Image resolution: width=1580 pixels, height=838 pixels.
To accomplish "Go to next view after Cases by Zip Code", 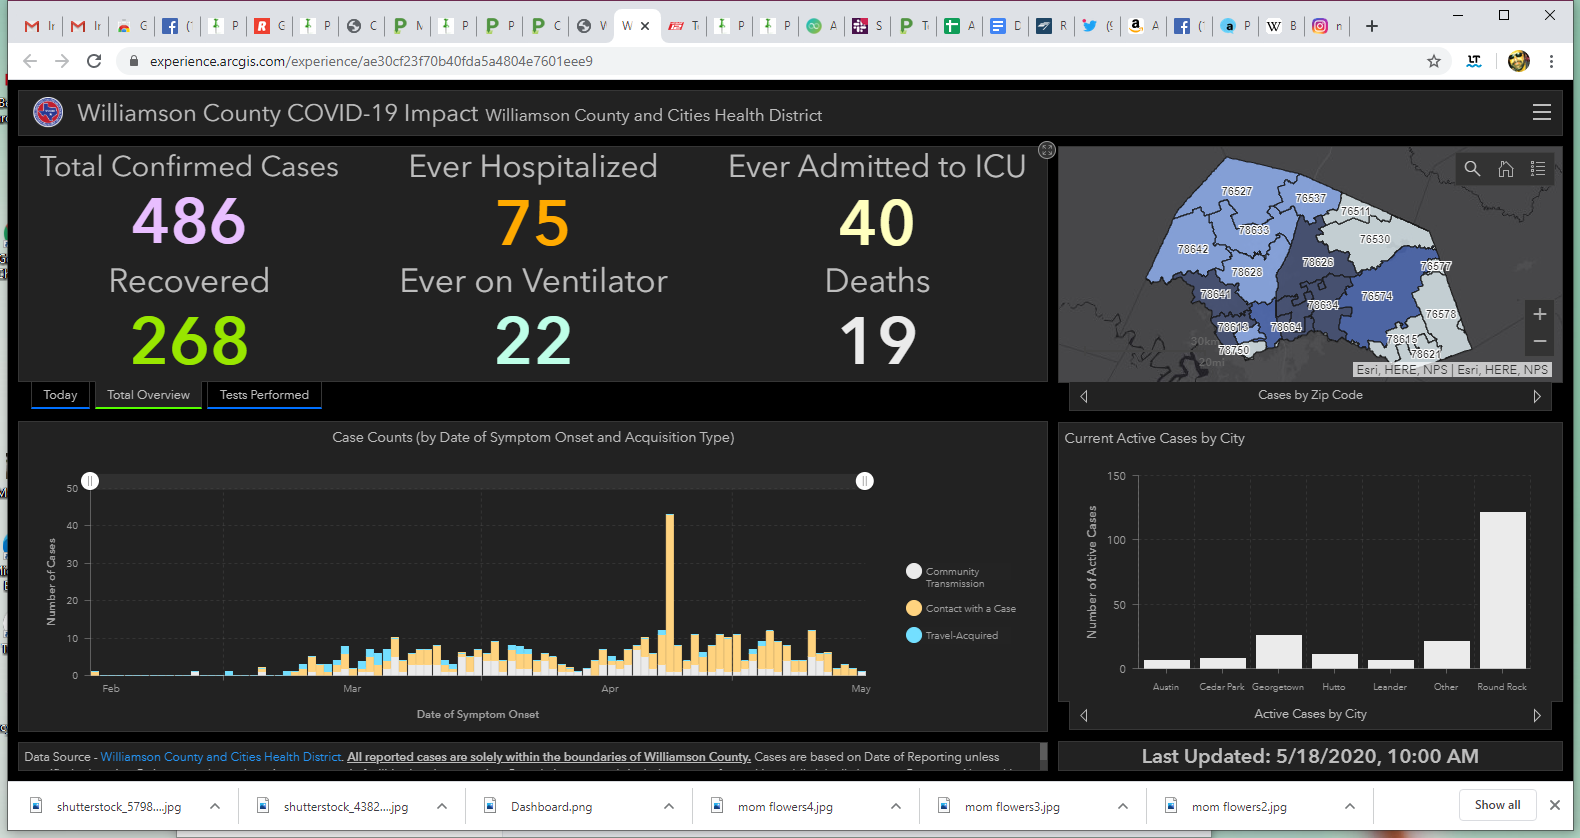I will 1536,396.
